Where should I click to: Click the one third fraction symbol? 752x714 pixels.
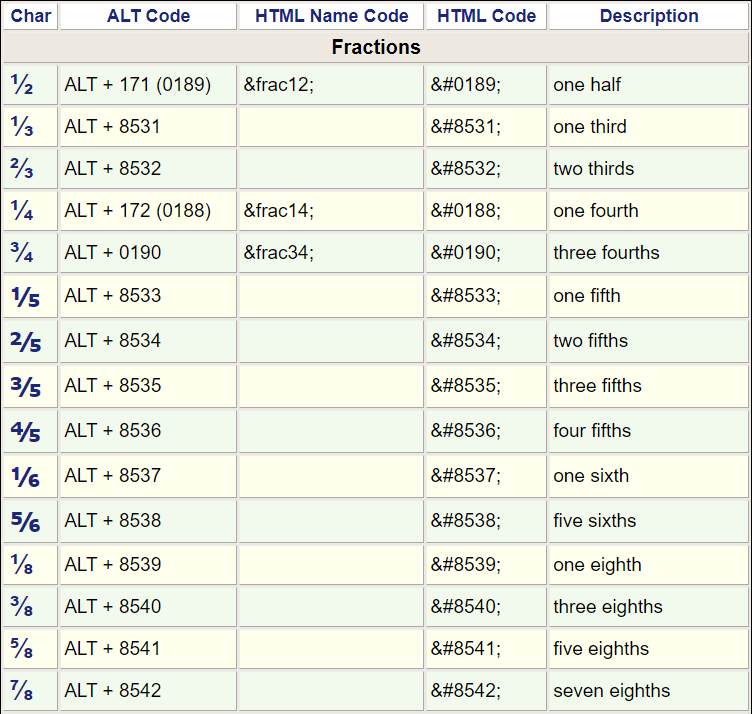pyautogui.click(x=22, y=127)
